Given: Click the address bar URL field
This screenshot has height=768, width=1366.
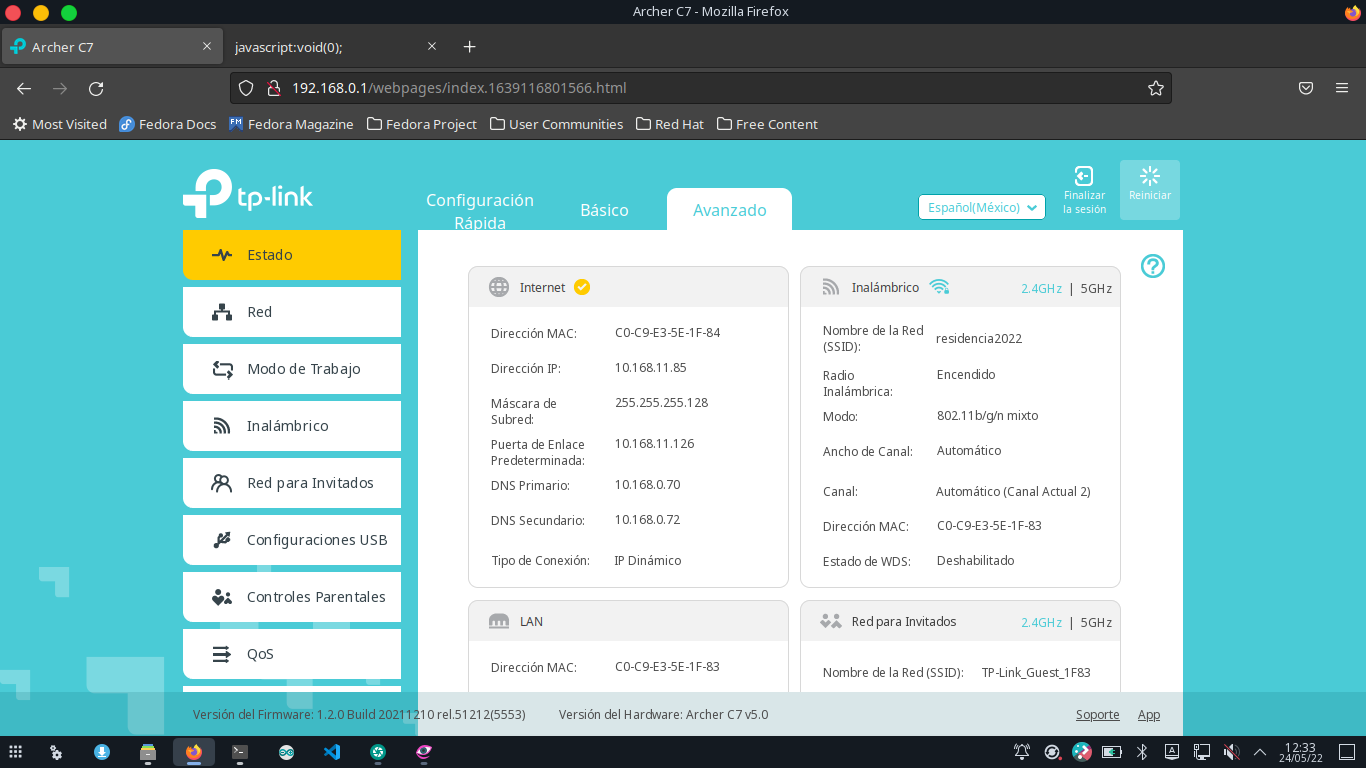Looking at the screenshot, I should [700, 88].
